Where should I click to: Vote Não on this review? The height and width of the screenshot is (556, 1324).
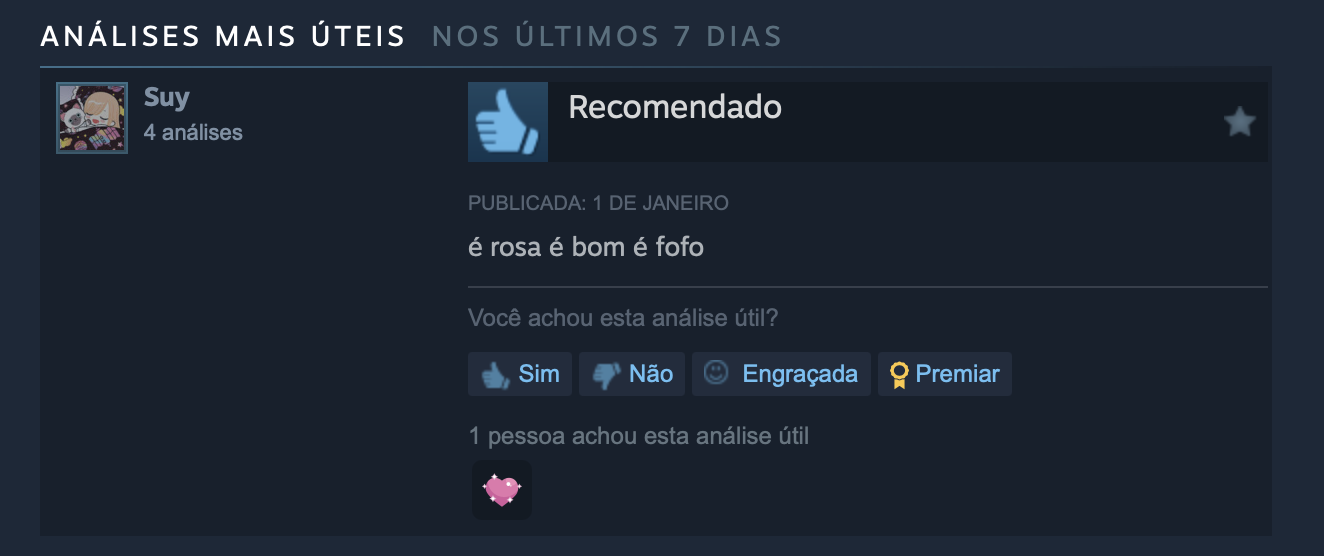[x=632, y=374]
